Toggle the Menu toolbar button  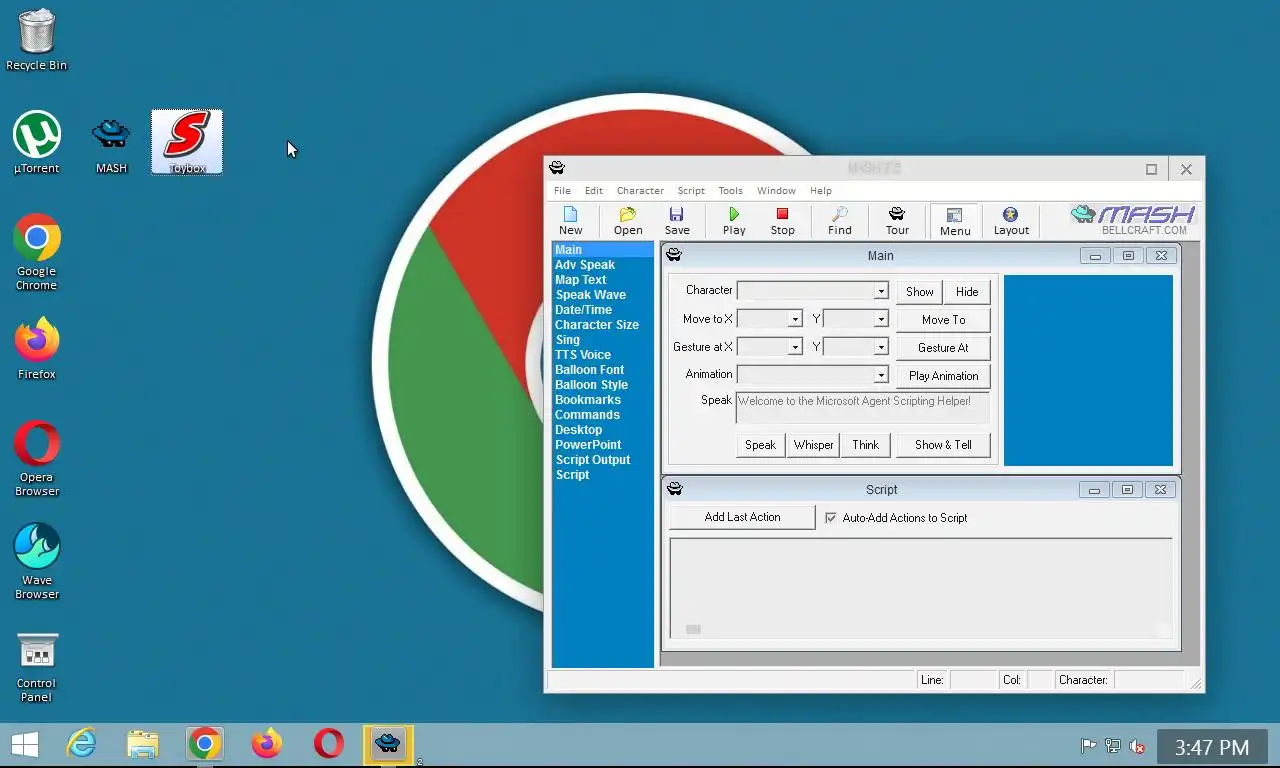pyautogui.click(x=955, y=221)
